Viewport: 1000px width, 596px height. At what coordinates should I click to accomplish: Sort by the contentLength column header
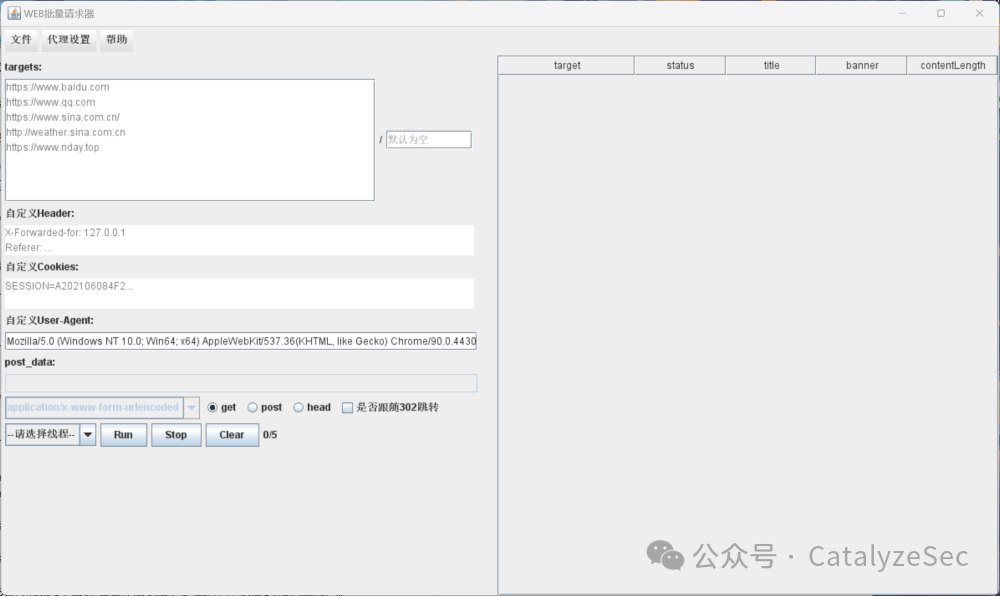click(952, 65)
